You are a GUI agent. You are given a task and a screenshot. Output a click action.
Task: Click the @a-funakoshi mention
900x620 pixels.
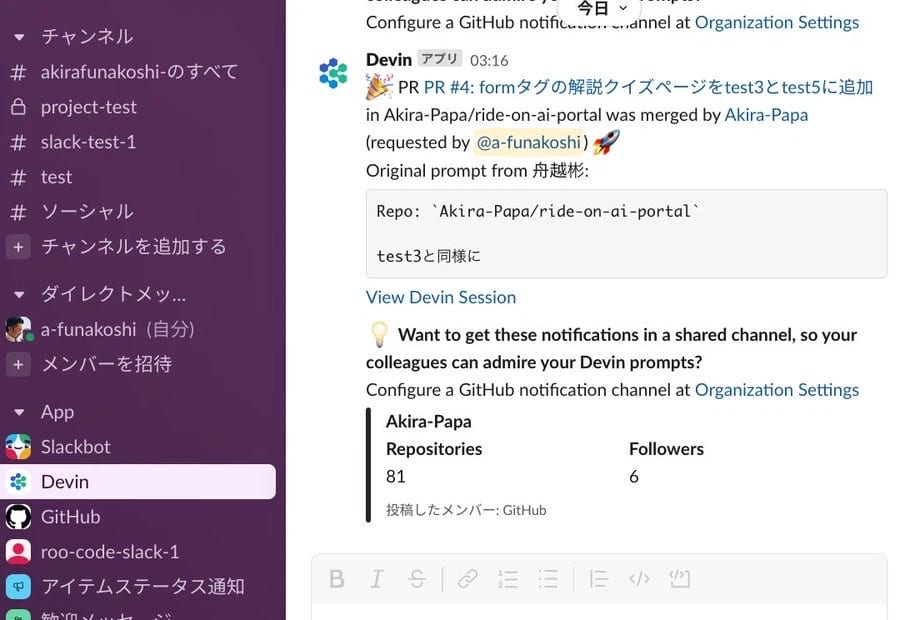pos(529,142)
